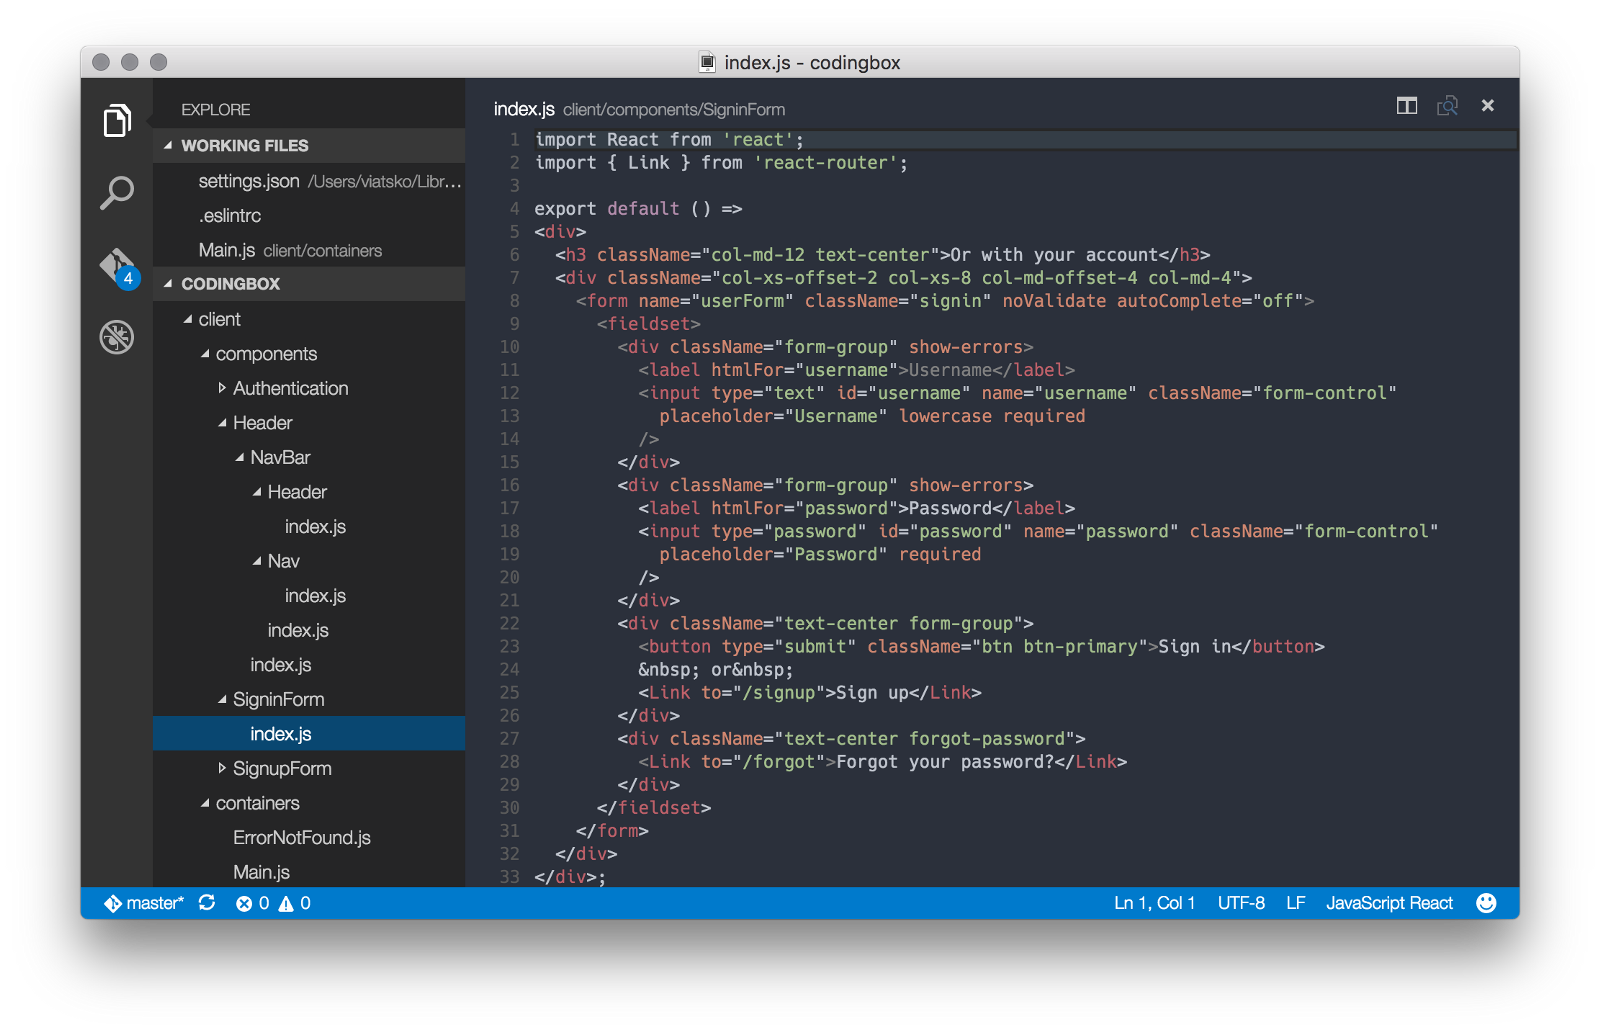1600x1034 pixels.
Task: Click the feedback smiley icon
Action: pos(1486,903)
